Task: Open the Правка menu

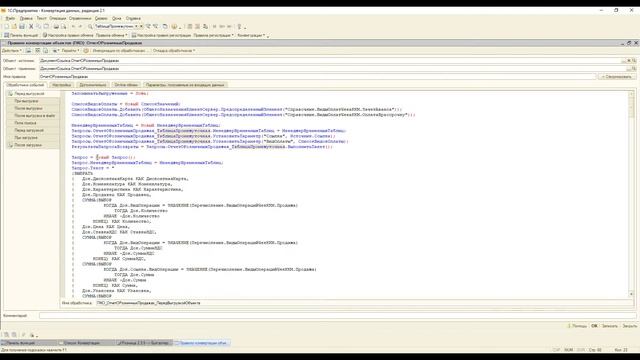Action: point(26,18)
